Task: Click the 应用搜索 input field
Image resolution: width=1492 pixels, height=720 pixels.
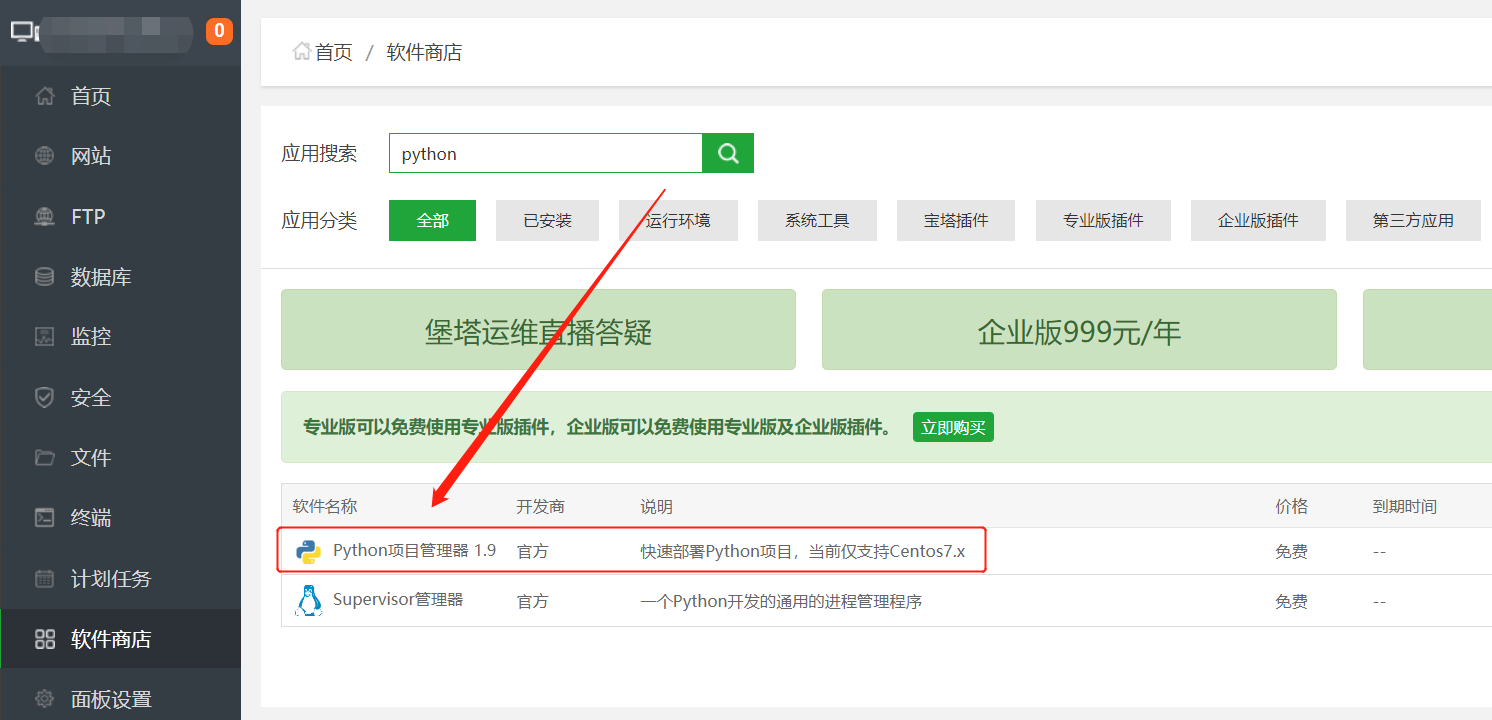Action: 545,153
